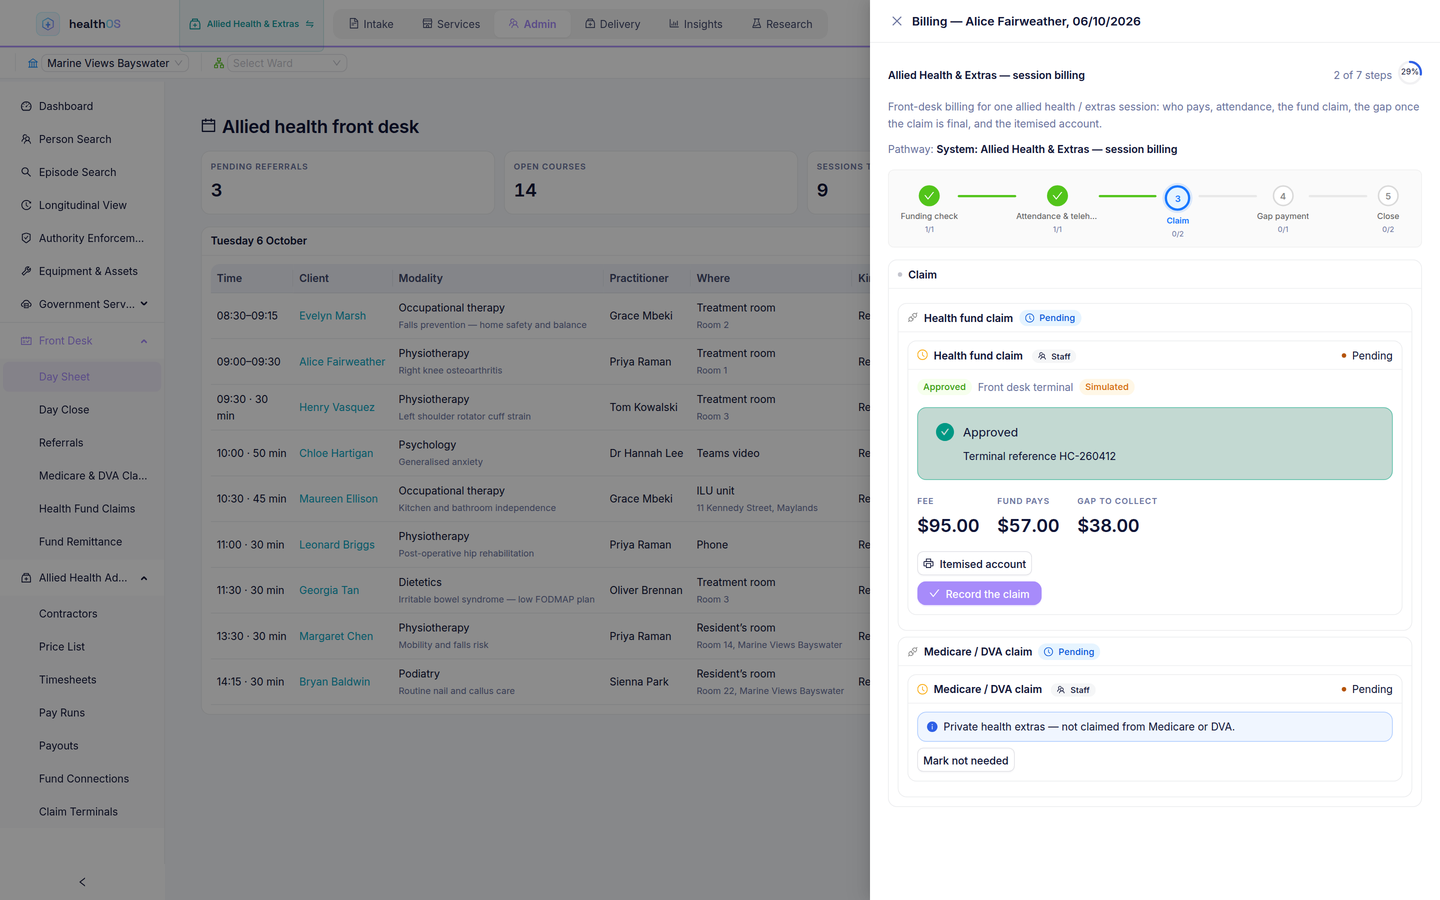Switch to the Services tab
This screenshot has height=900, width=1440.
(451, 24)
